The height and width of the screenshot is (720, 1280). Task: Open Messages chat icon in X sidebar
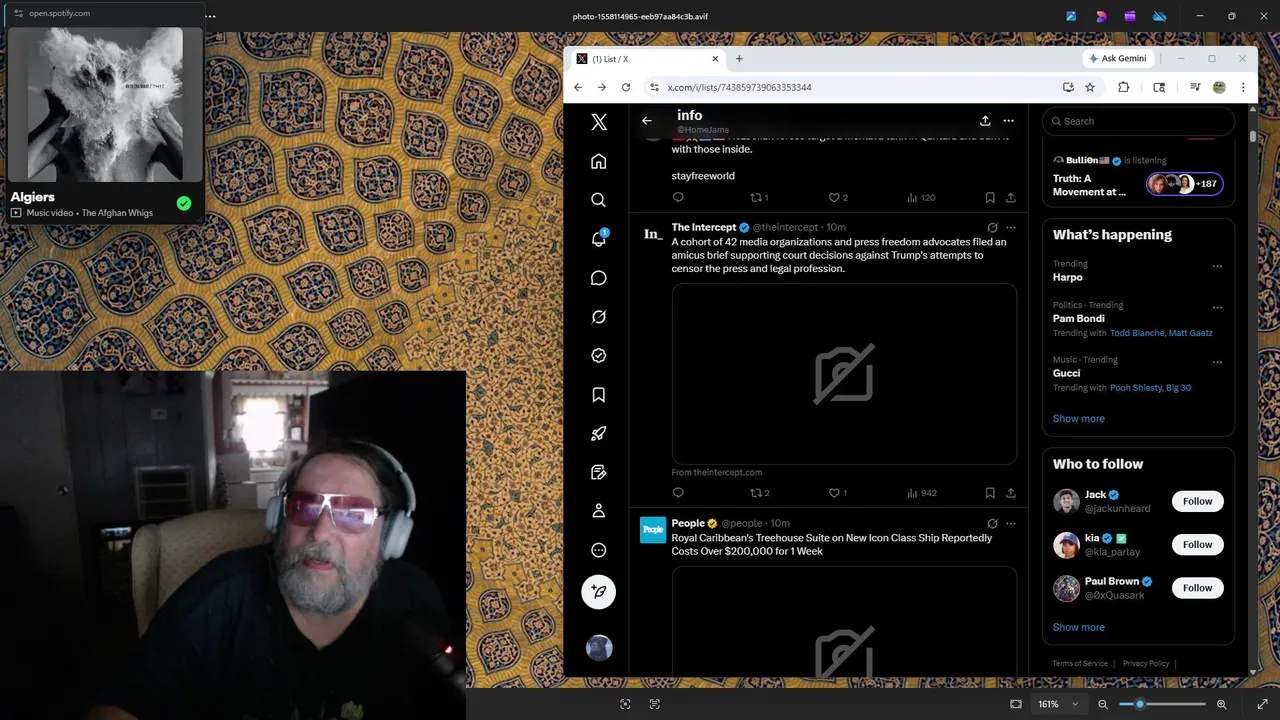point(599,278)
